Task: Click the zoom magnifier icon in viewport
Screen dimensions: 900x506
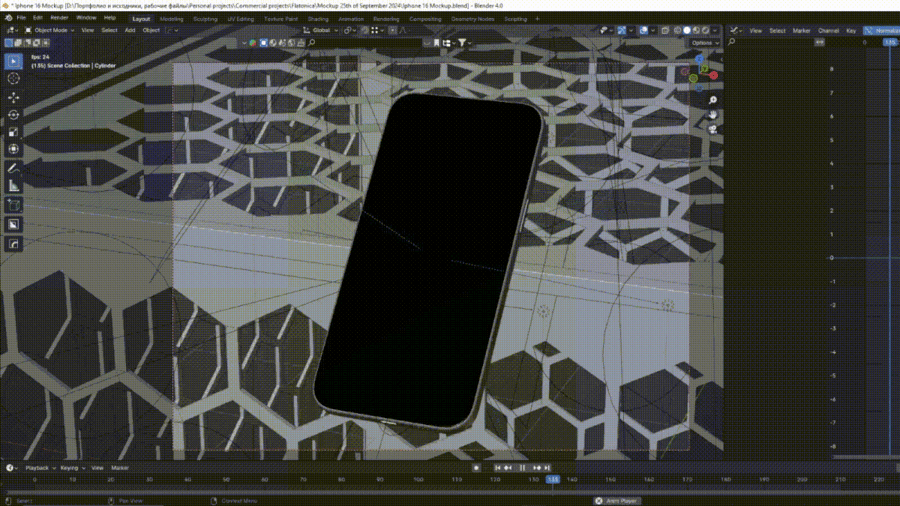Action: (712, 100)
